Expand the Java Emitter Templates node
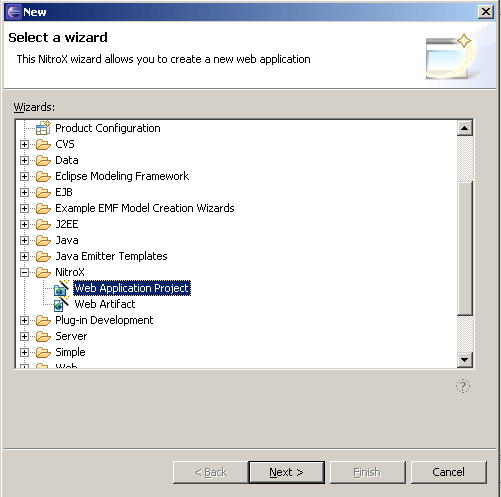 coord(24,257)
